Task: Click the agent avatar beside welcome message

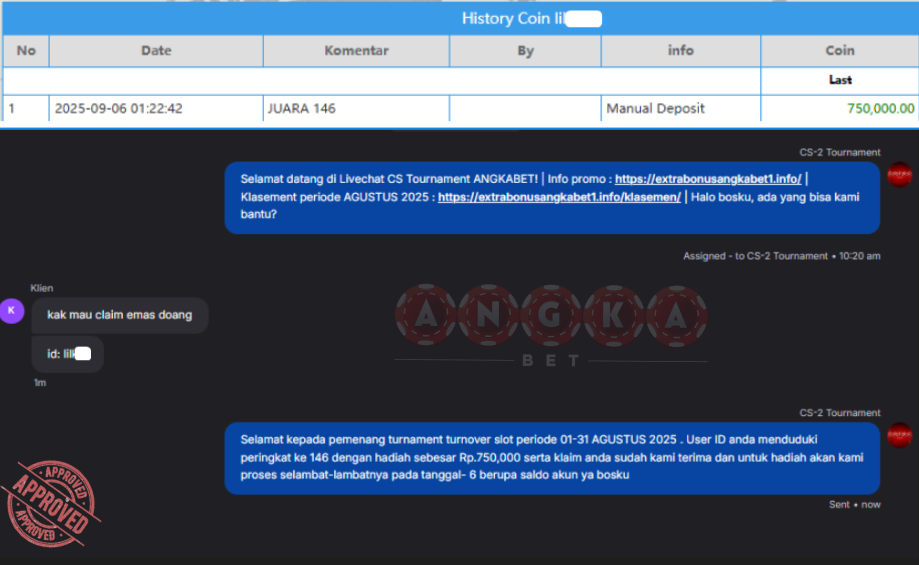Action: [899, 175]
